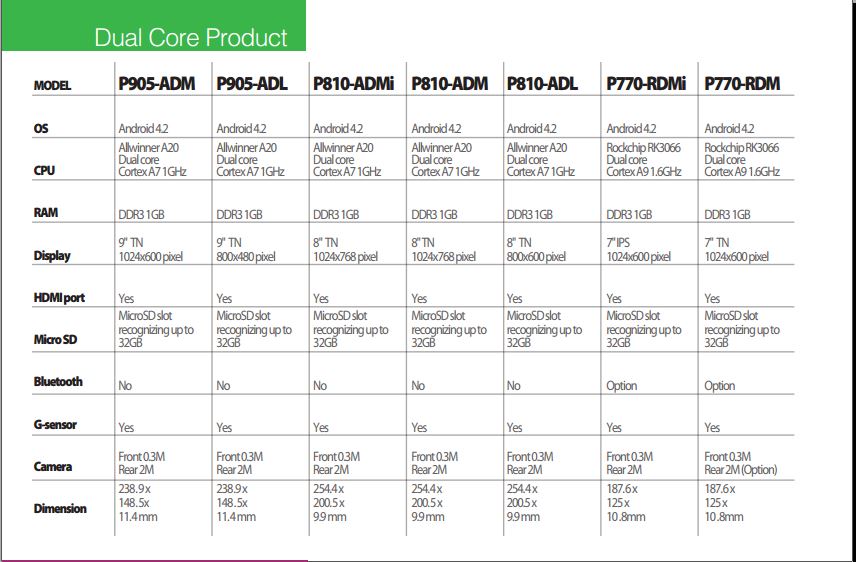Screen dimensions: 856x562
Task: Select the HDMI port row label
Action: click(59, 298)
